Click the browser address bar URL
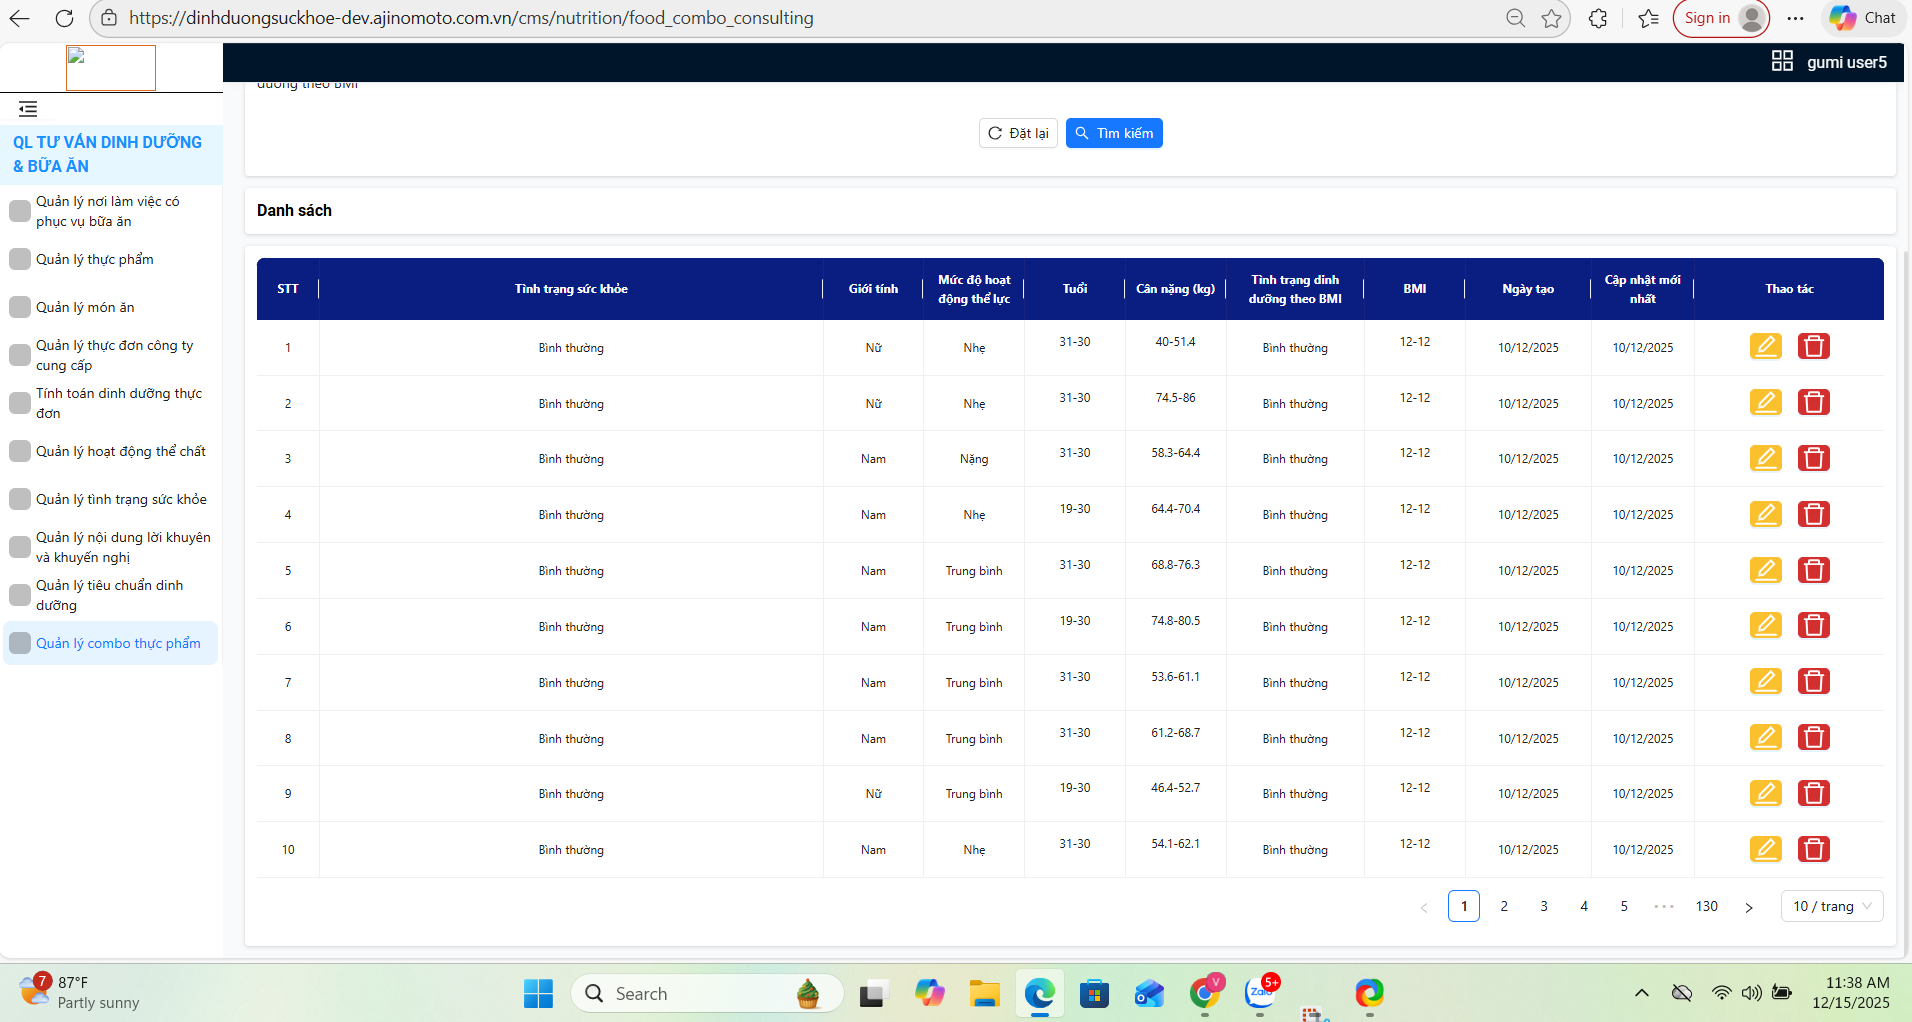Image resolution: width=1912 pixels, height=1022 pixels. pos(471,18)
